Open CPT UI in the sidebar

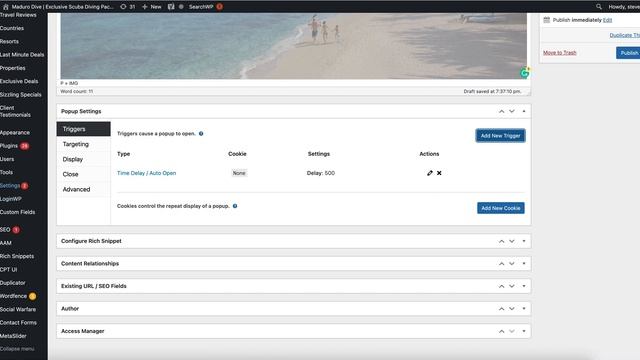point(9,270)
